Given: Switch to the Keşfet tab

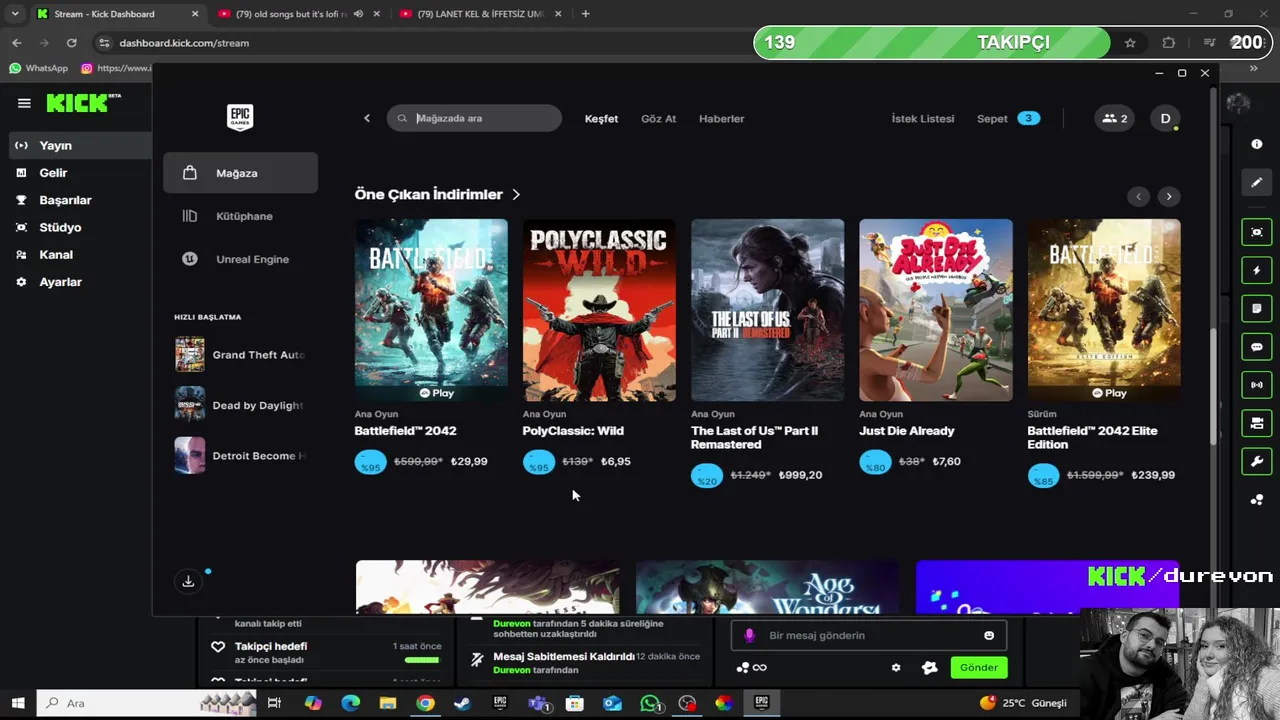Looking at the screenshot, I should click(601, 118).
